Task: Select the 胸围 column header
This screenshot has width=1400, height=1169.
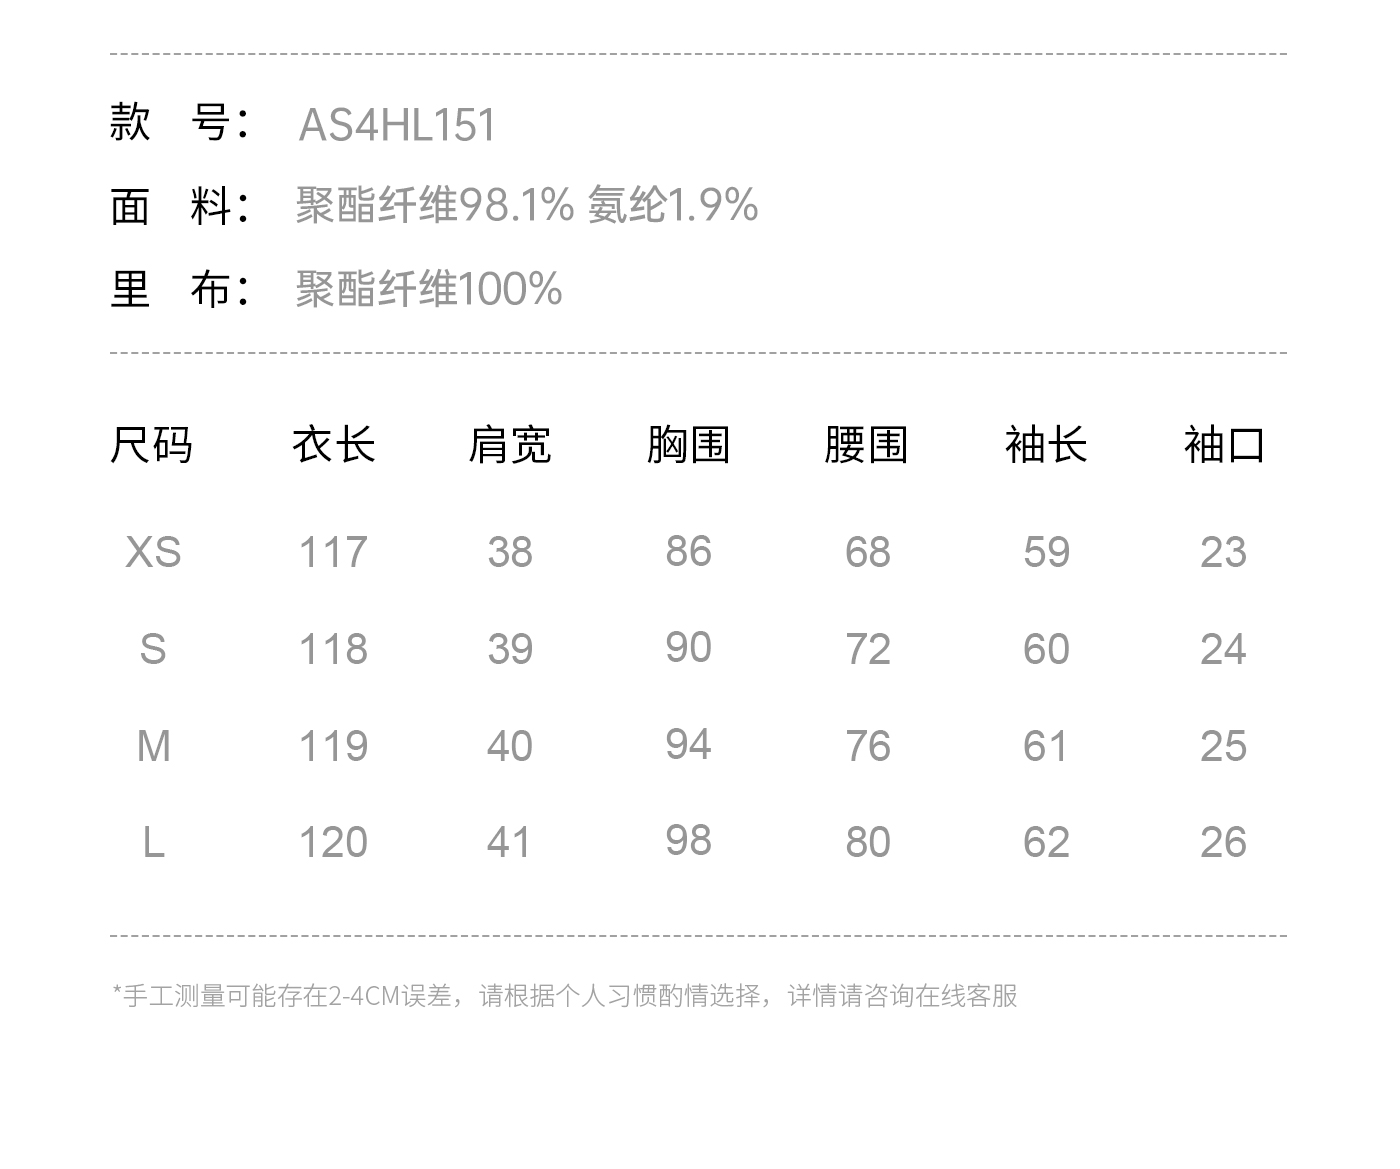Action: point(688,445)
